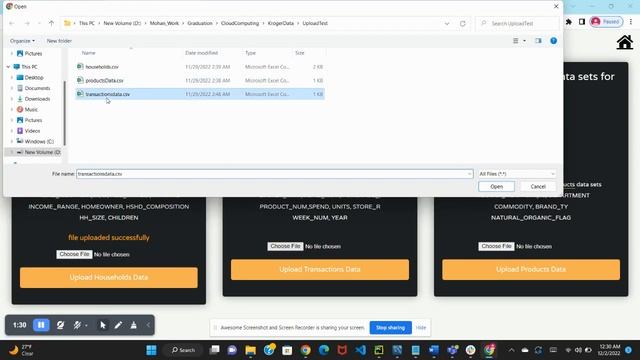Go back in the Open dialog
This screenshot has width=640, height=360.
pyautogui.click(x=12, y=23)
